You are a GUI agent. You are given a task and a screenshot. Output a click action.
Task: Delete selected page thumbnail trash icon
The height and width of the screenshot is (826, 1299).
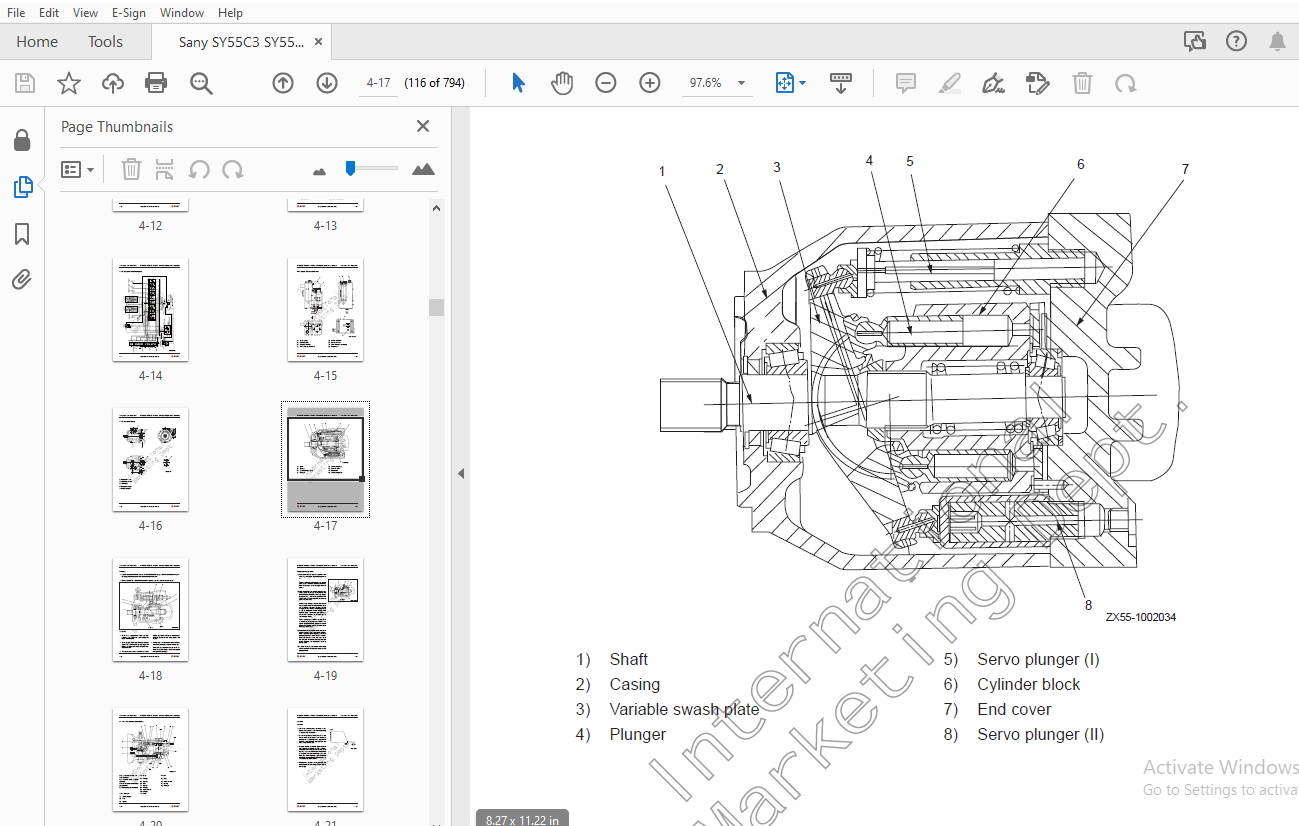pos(131,169)
